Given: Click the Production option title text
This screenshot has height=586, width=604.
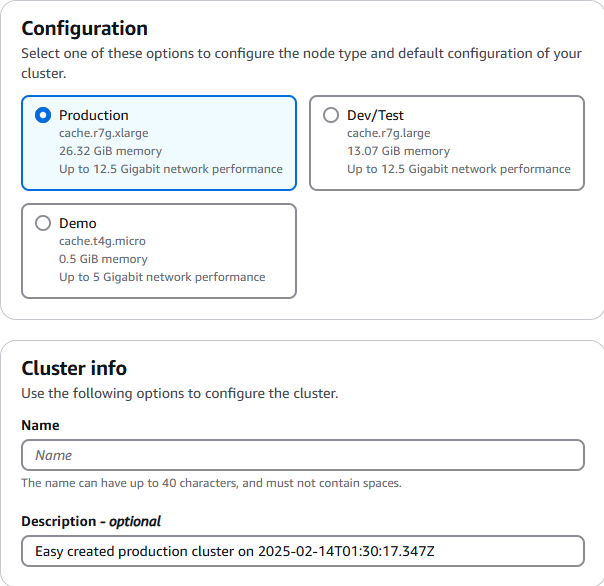Looking at the screenshot, I should [93, 115].
